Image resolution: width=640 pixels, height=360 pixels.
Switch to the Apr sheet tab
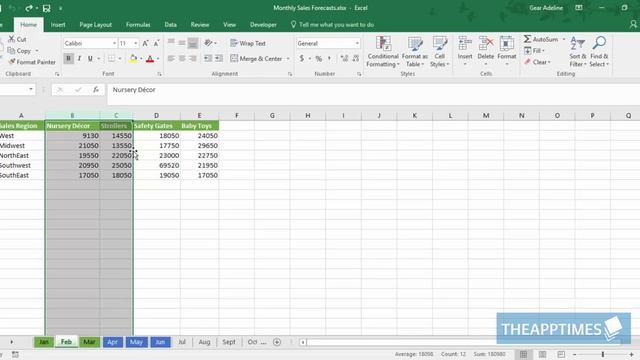click(x=113, y=342)
